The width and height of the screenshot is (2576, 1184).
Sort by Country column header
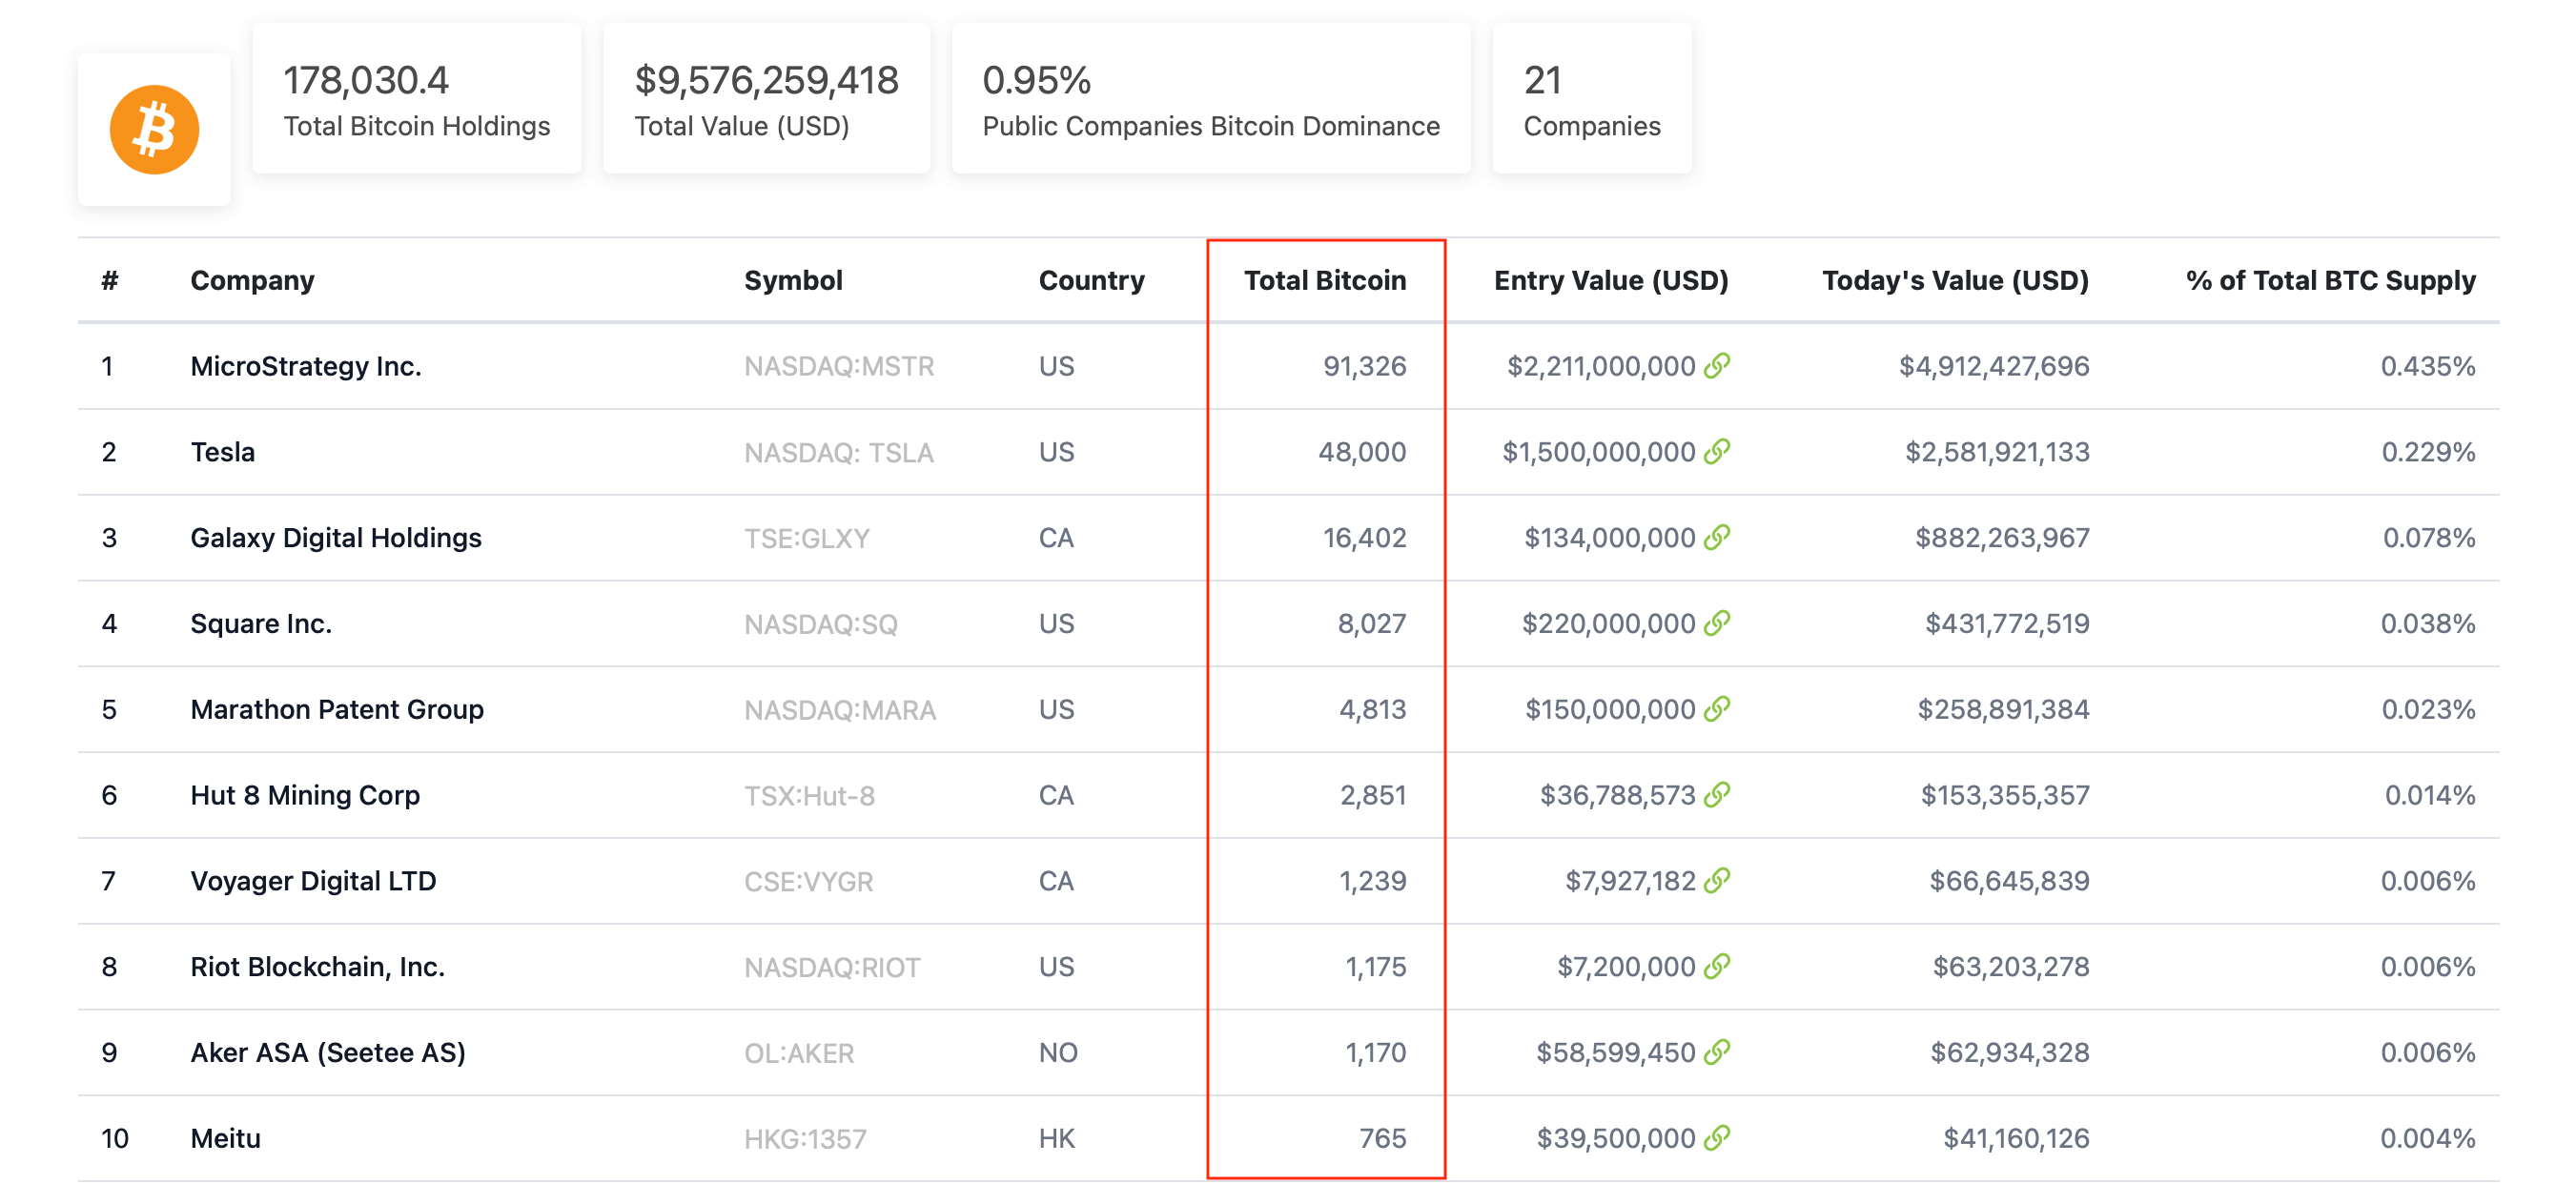1091,280
